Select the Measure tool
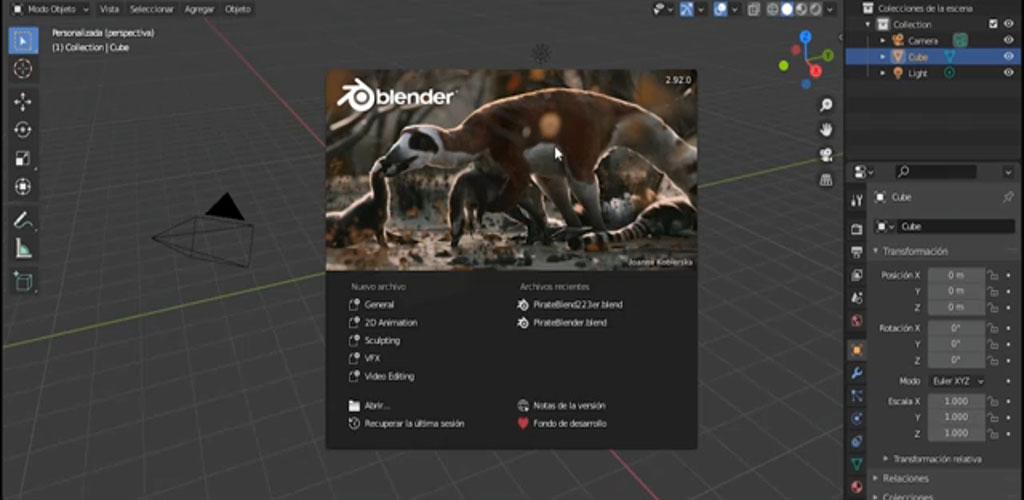 tap(23, 248)
